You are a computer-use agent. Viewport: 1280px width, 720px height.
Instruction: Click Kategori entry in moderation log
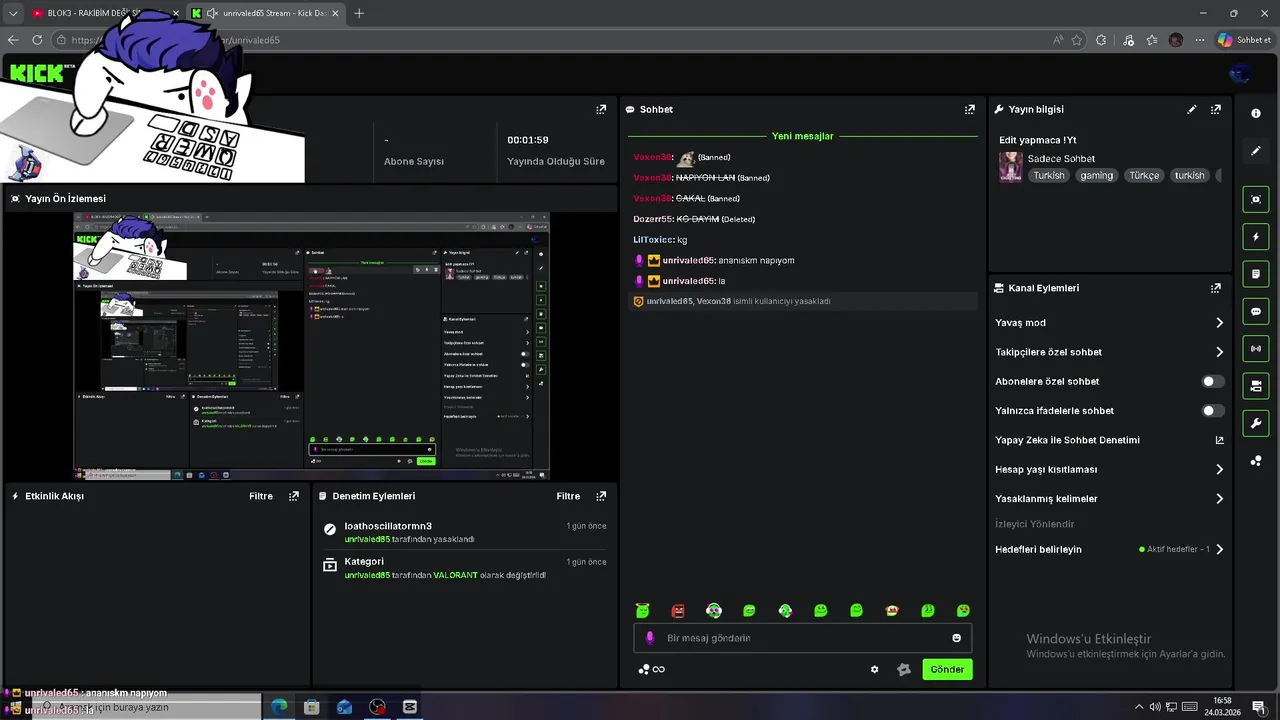[364, 562]
